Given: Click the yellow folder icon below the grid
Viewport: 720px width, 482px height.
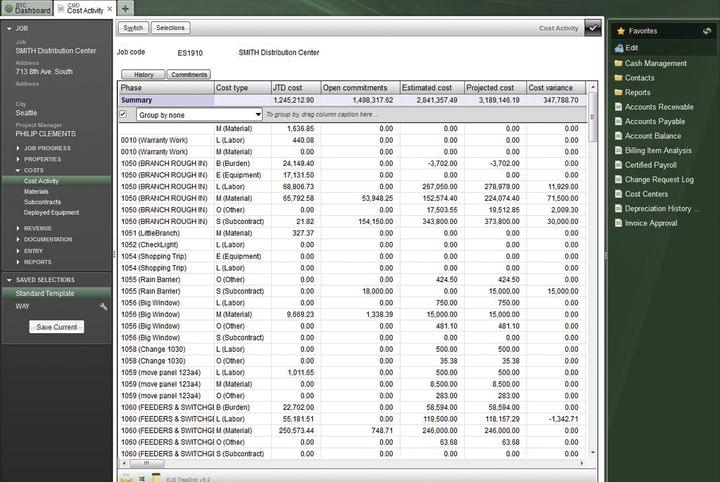Looking at the screenshot, I should (x=126, y=478).
